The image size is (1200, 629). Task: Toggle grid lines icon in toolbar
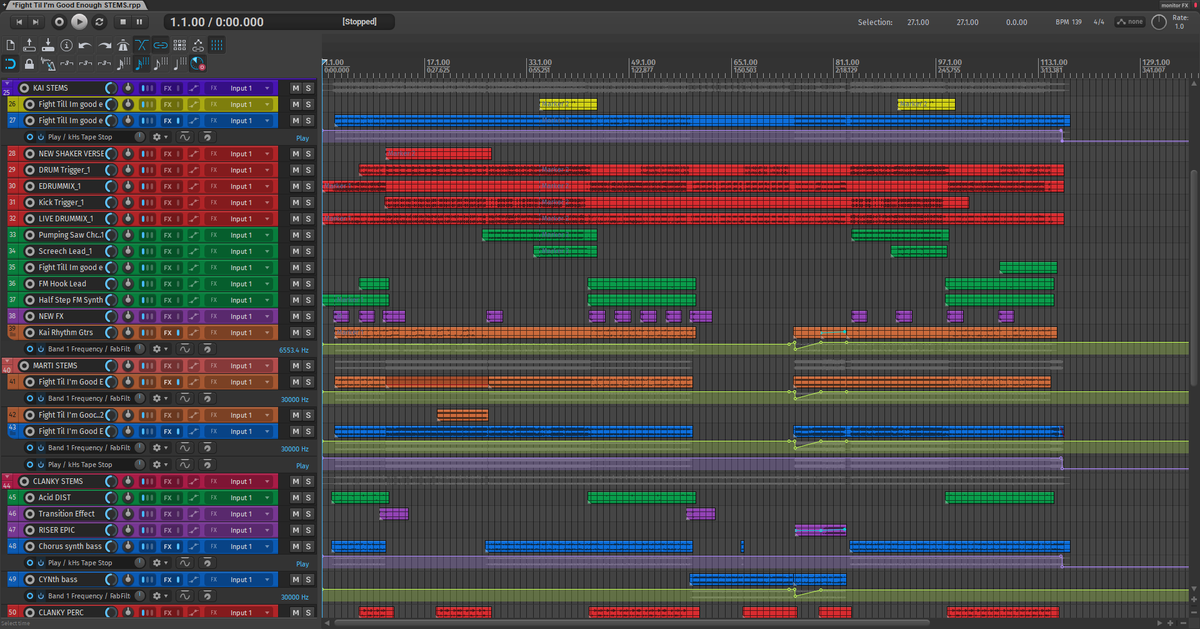[217, 45]
